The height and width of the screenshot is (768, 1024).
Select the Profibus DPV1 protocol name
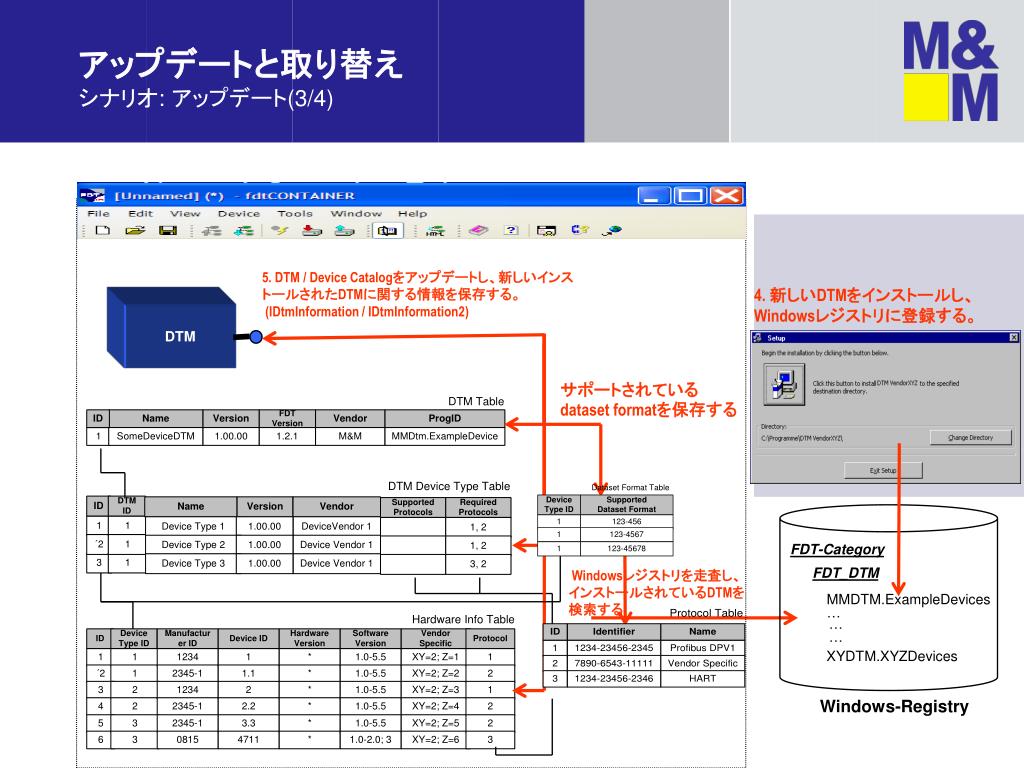click(x=703, y=648)
